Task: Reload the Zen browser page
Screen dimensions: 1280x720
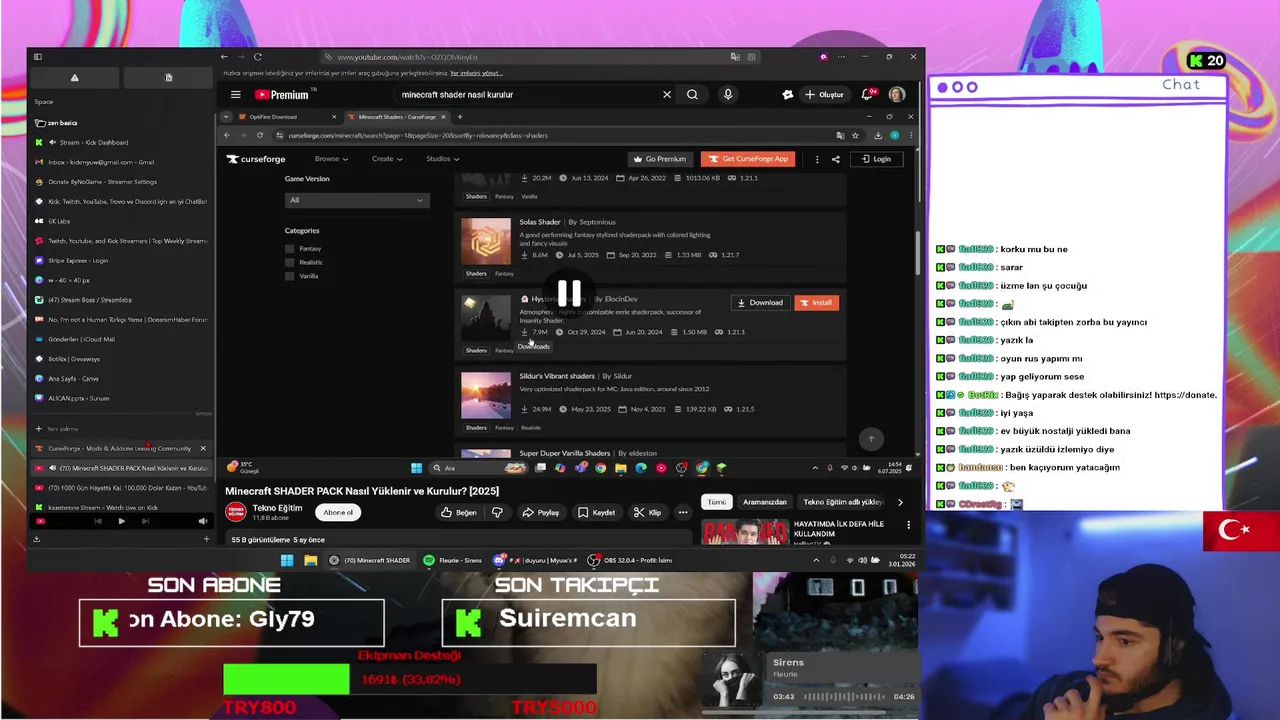Action: [258, 57]
